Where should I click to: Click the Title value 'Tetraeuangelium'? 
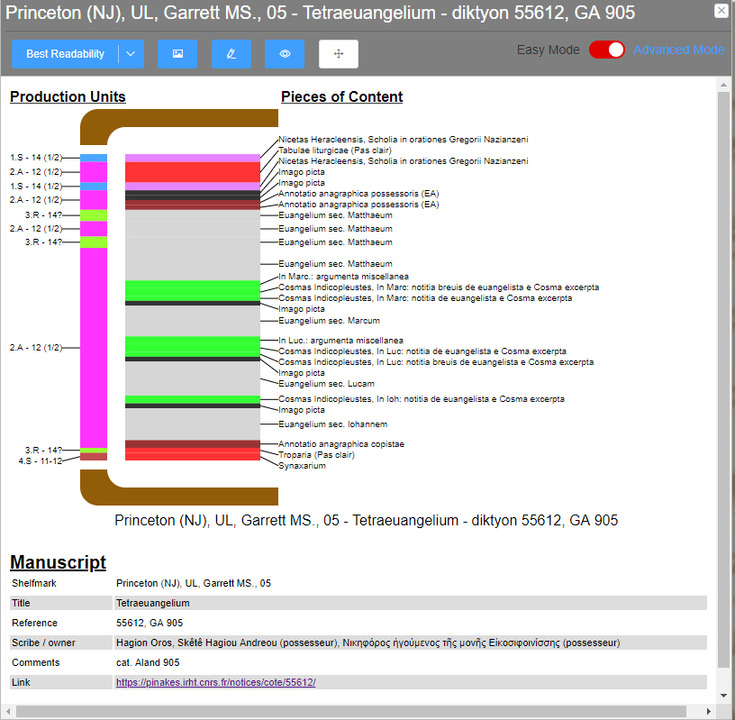click(x=153, y=603)
